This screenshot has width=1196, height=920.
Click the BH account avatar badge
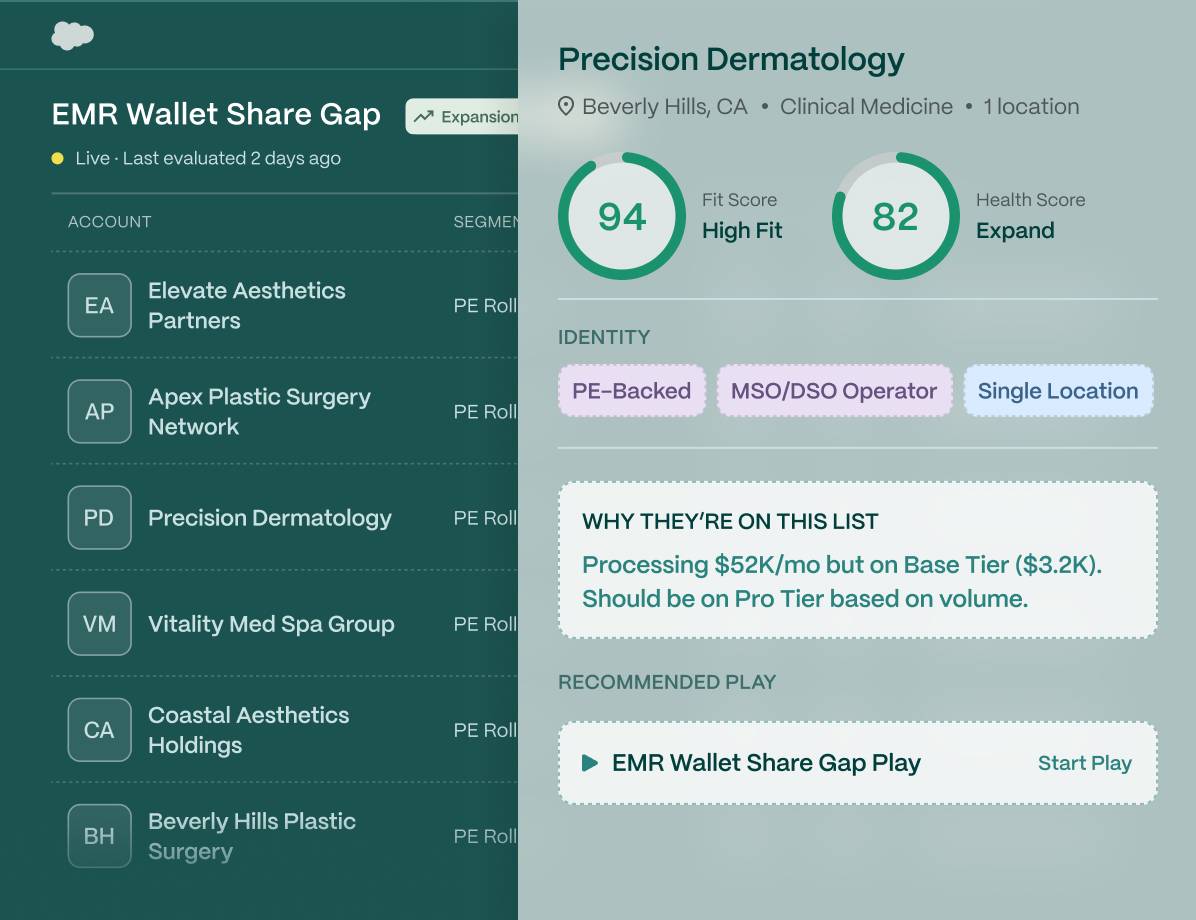point(99,835)
